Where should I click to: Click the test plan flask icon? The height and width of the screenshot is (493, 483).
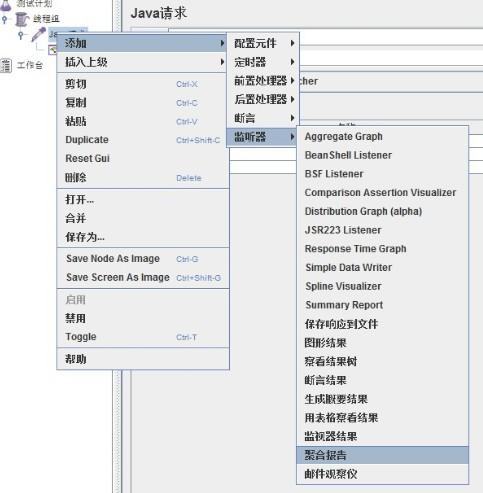[6, 4]
